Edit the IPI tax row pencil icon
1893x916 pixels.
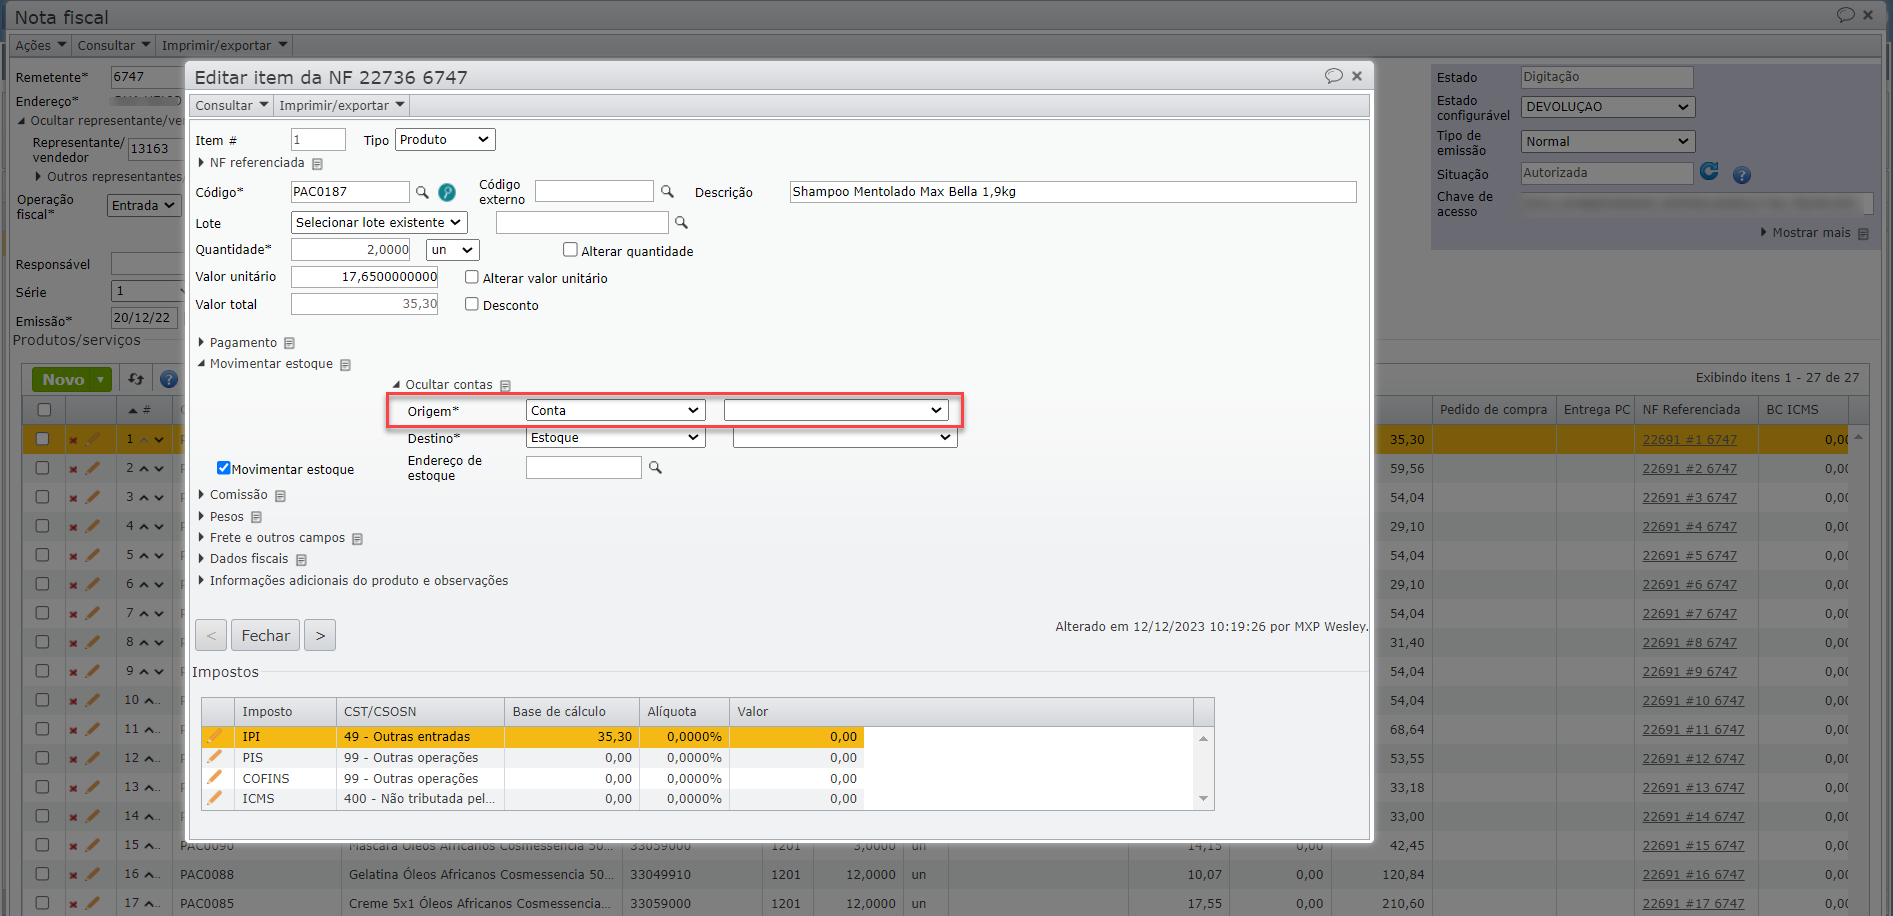(x=214, y=736)
